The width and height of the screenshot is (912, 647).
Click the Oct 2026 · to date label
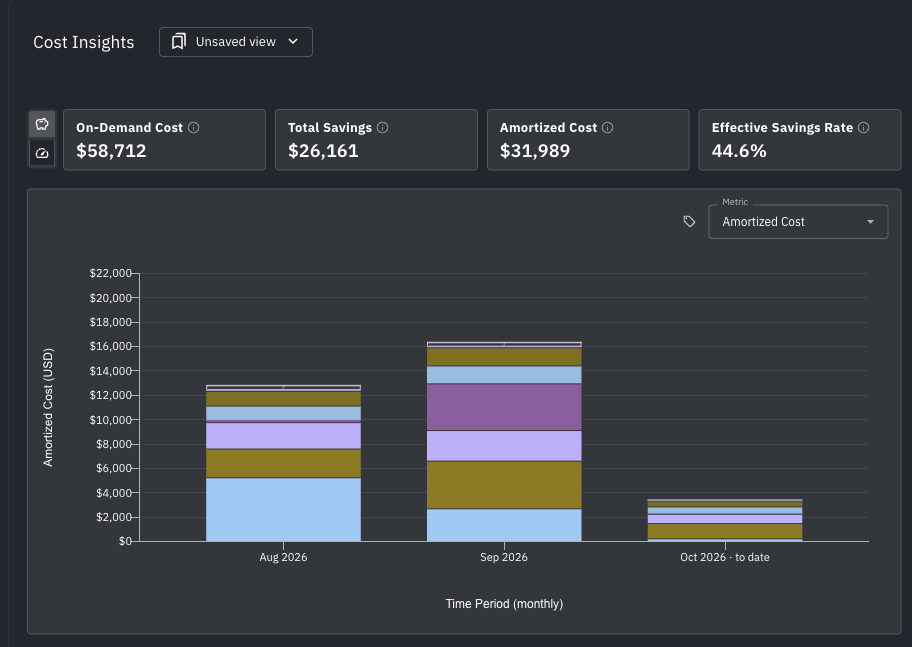pyautogui.click(x=725, y=557)
